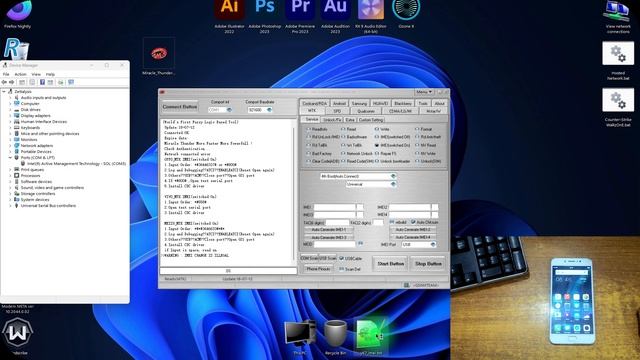Screen dimensions: 640x360
Task: Open the boot type (Auto Connect) dropdown
Action: point(393,176)
